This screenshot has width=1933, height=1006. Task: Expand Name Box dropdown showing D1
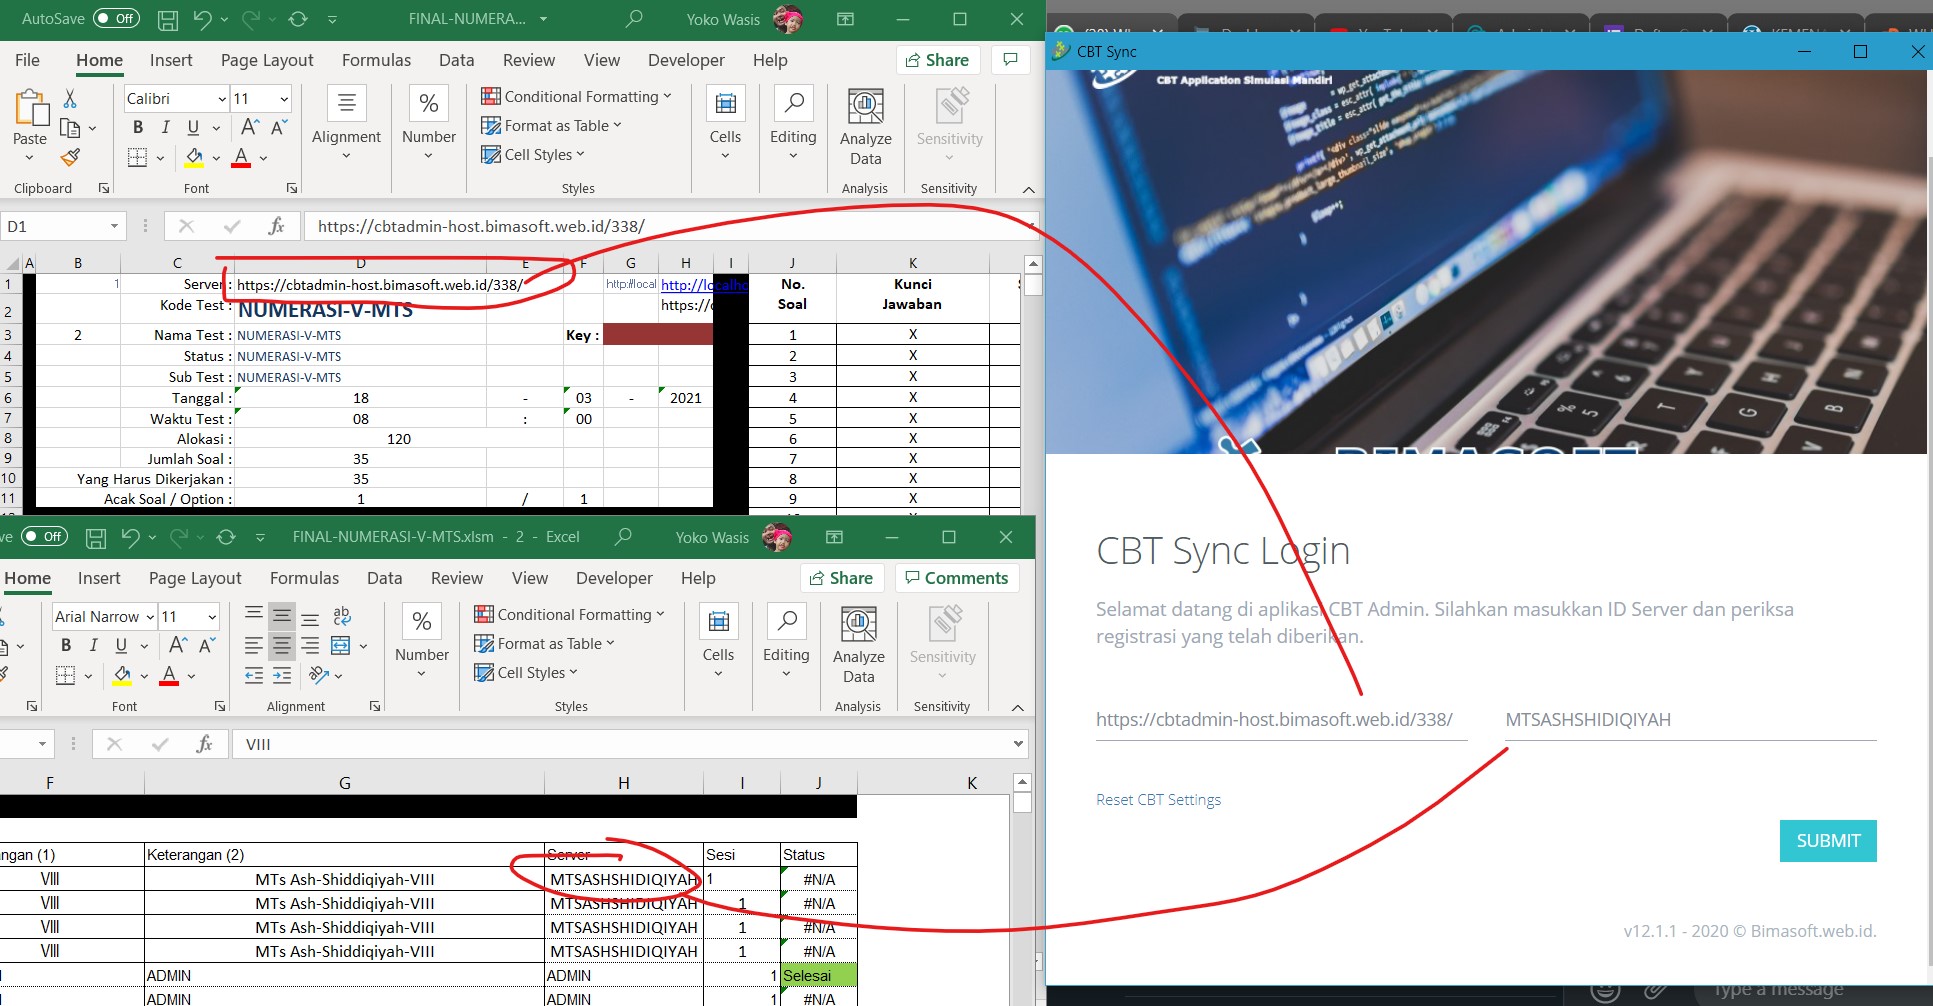tap(114, 226)
